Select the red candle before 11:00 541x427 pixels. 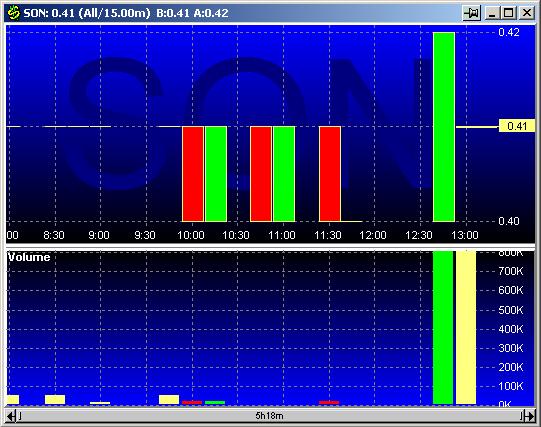pos(261,174)
